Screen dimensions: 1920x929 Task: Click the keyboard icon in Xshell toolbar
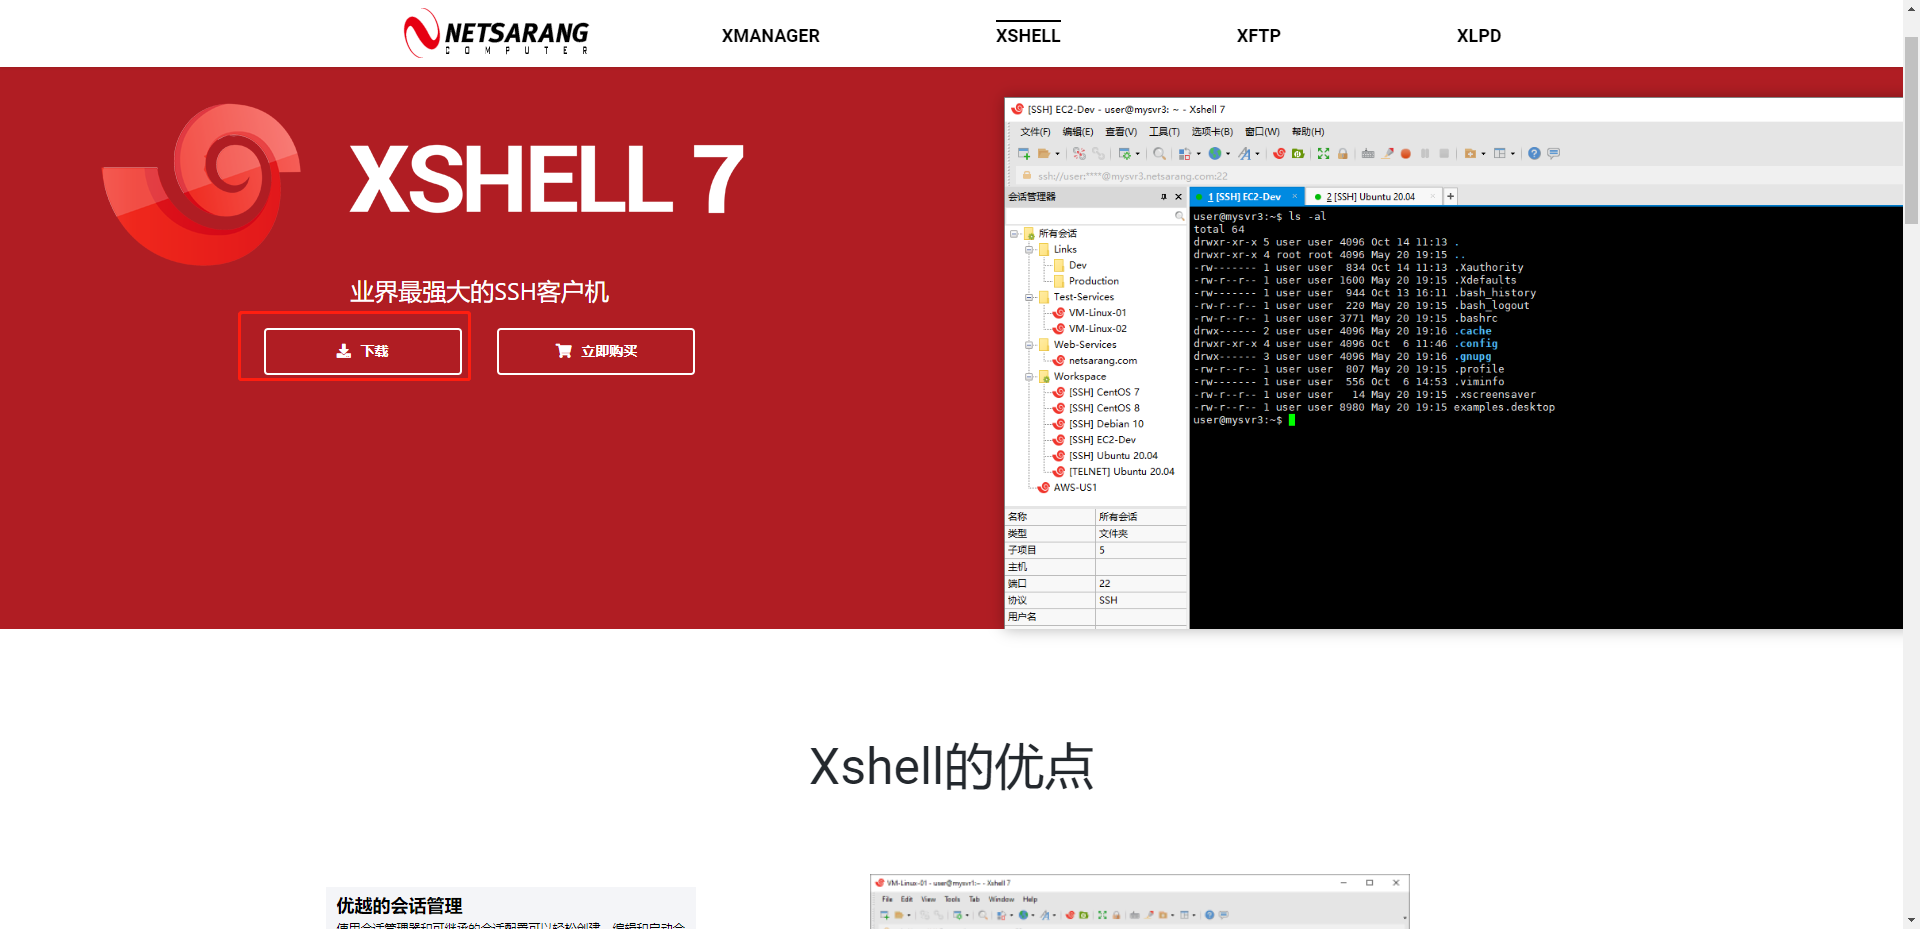point(1368,153)
